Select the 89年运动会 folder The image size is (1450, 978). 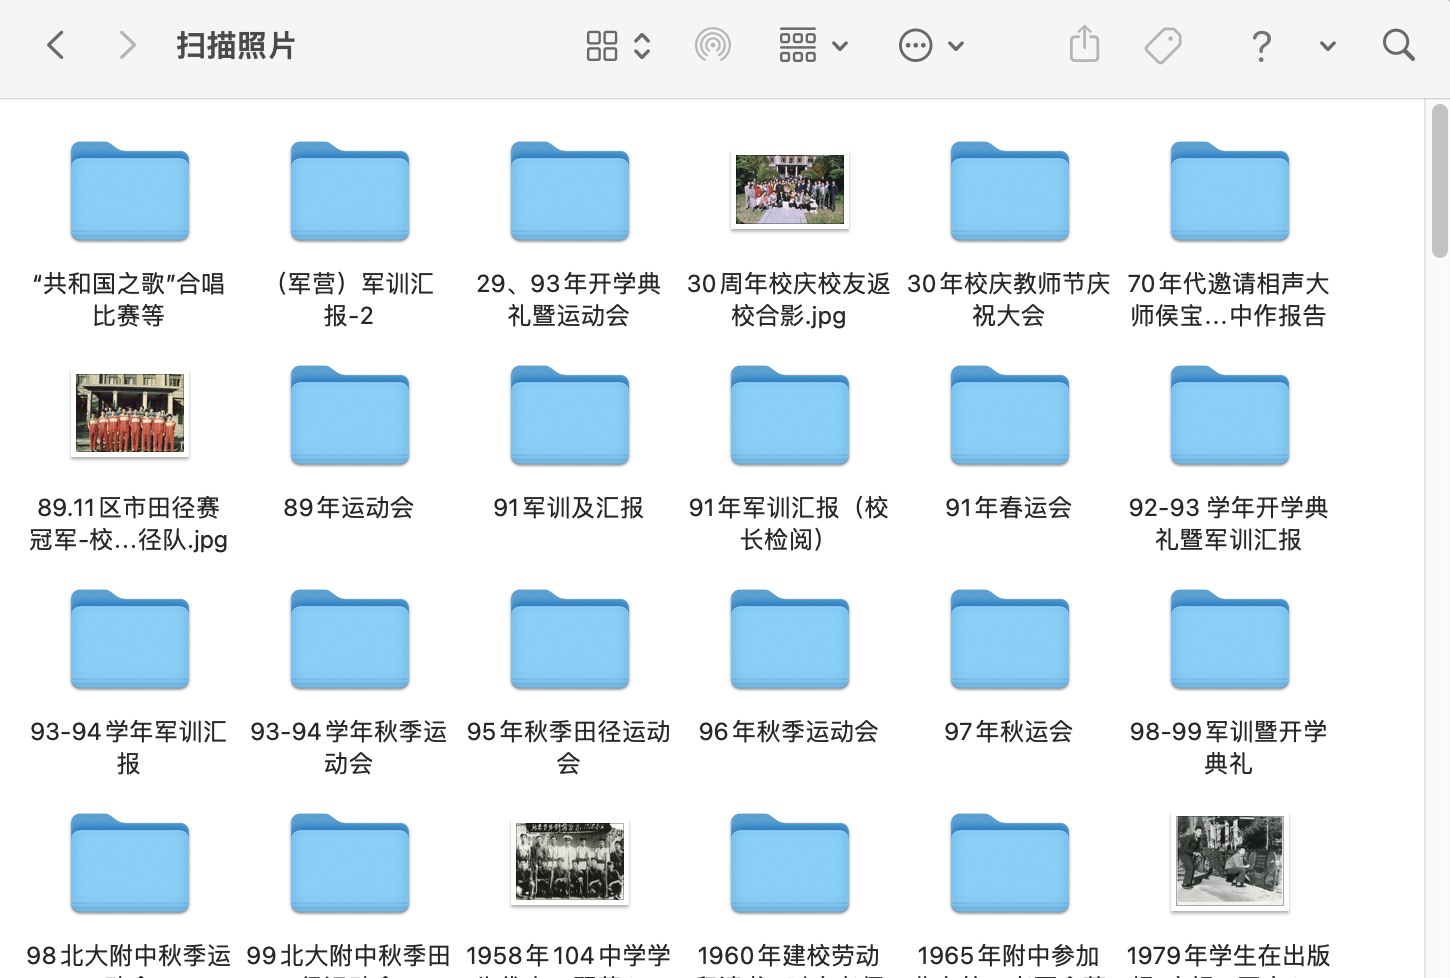click(349, 416)
